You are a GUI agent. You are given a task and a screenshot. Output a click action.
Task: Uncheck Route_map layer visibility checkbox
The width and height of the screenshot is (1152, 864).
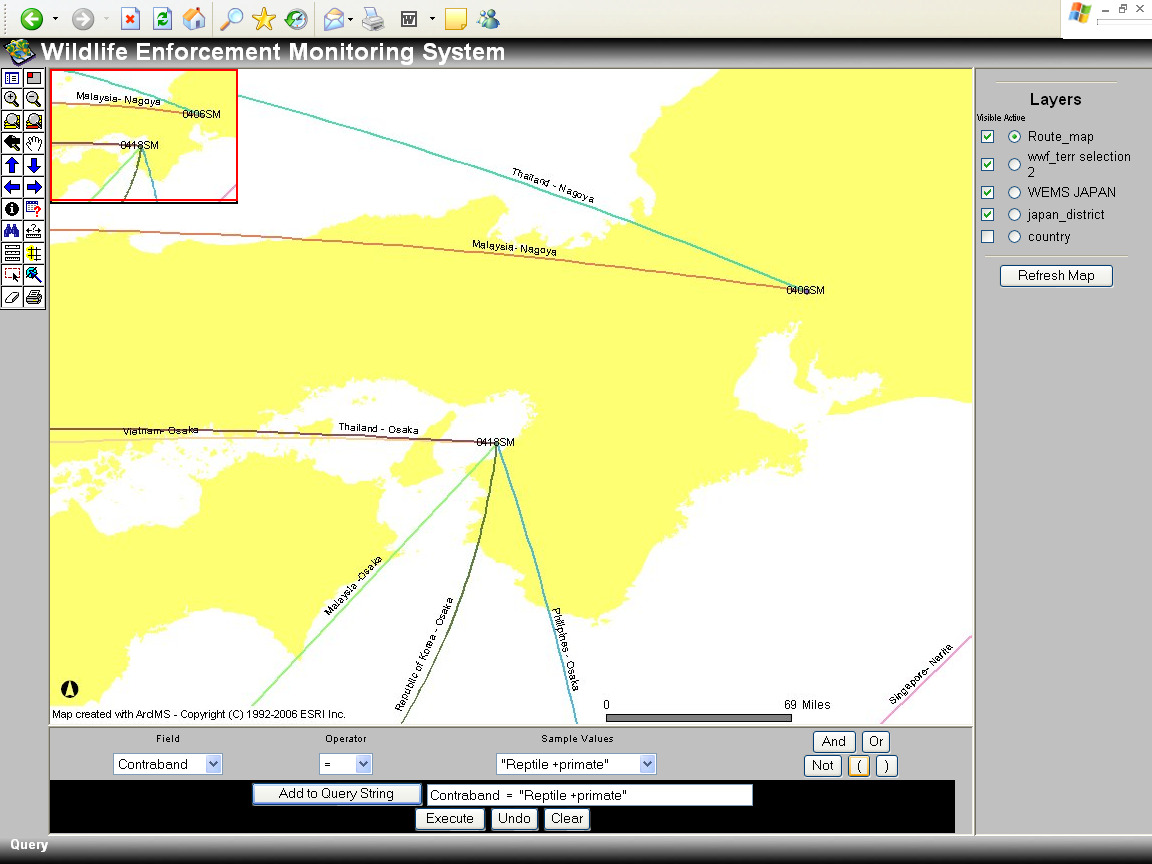pos(988,137)
